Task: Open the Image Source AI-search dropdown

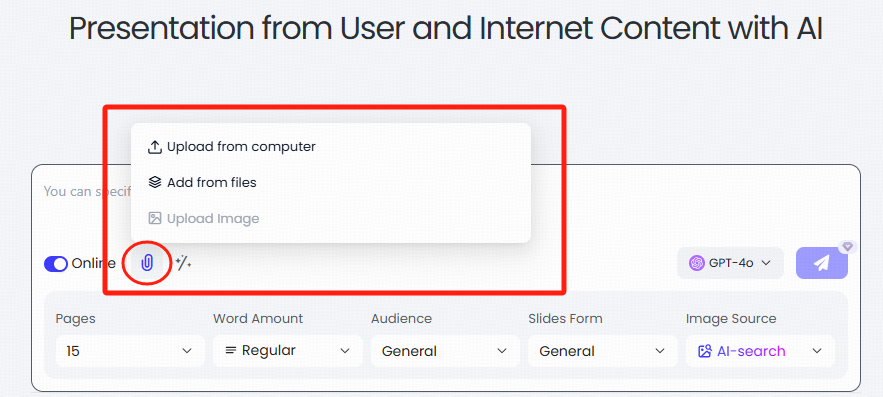Action: (x=760, y=351)
